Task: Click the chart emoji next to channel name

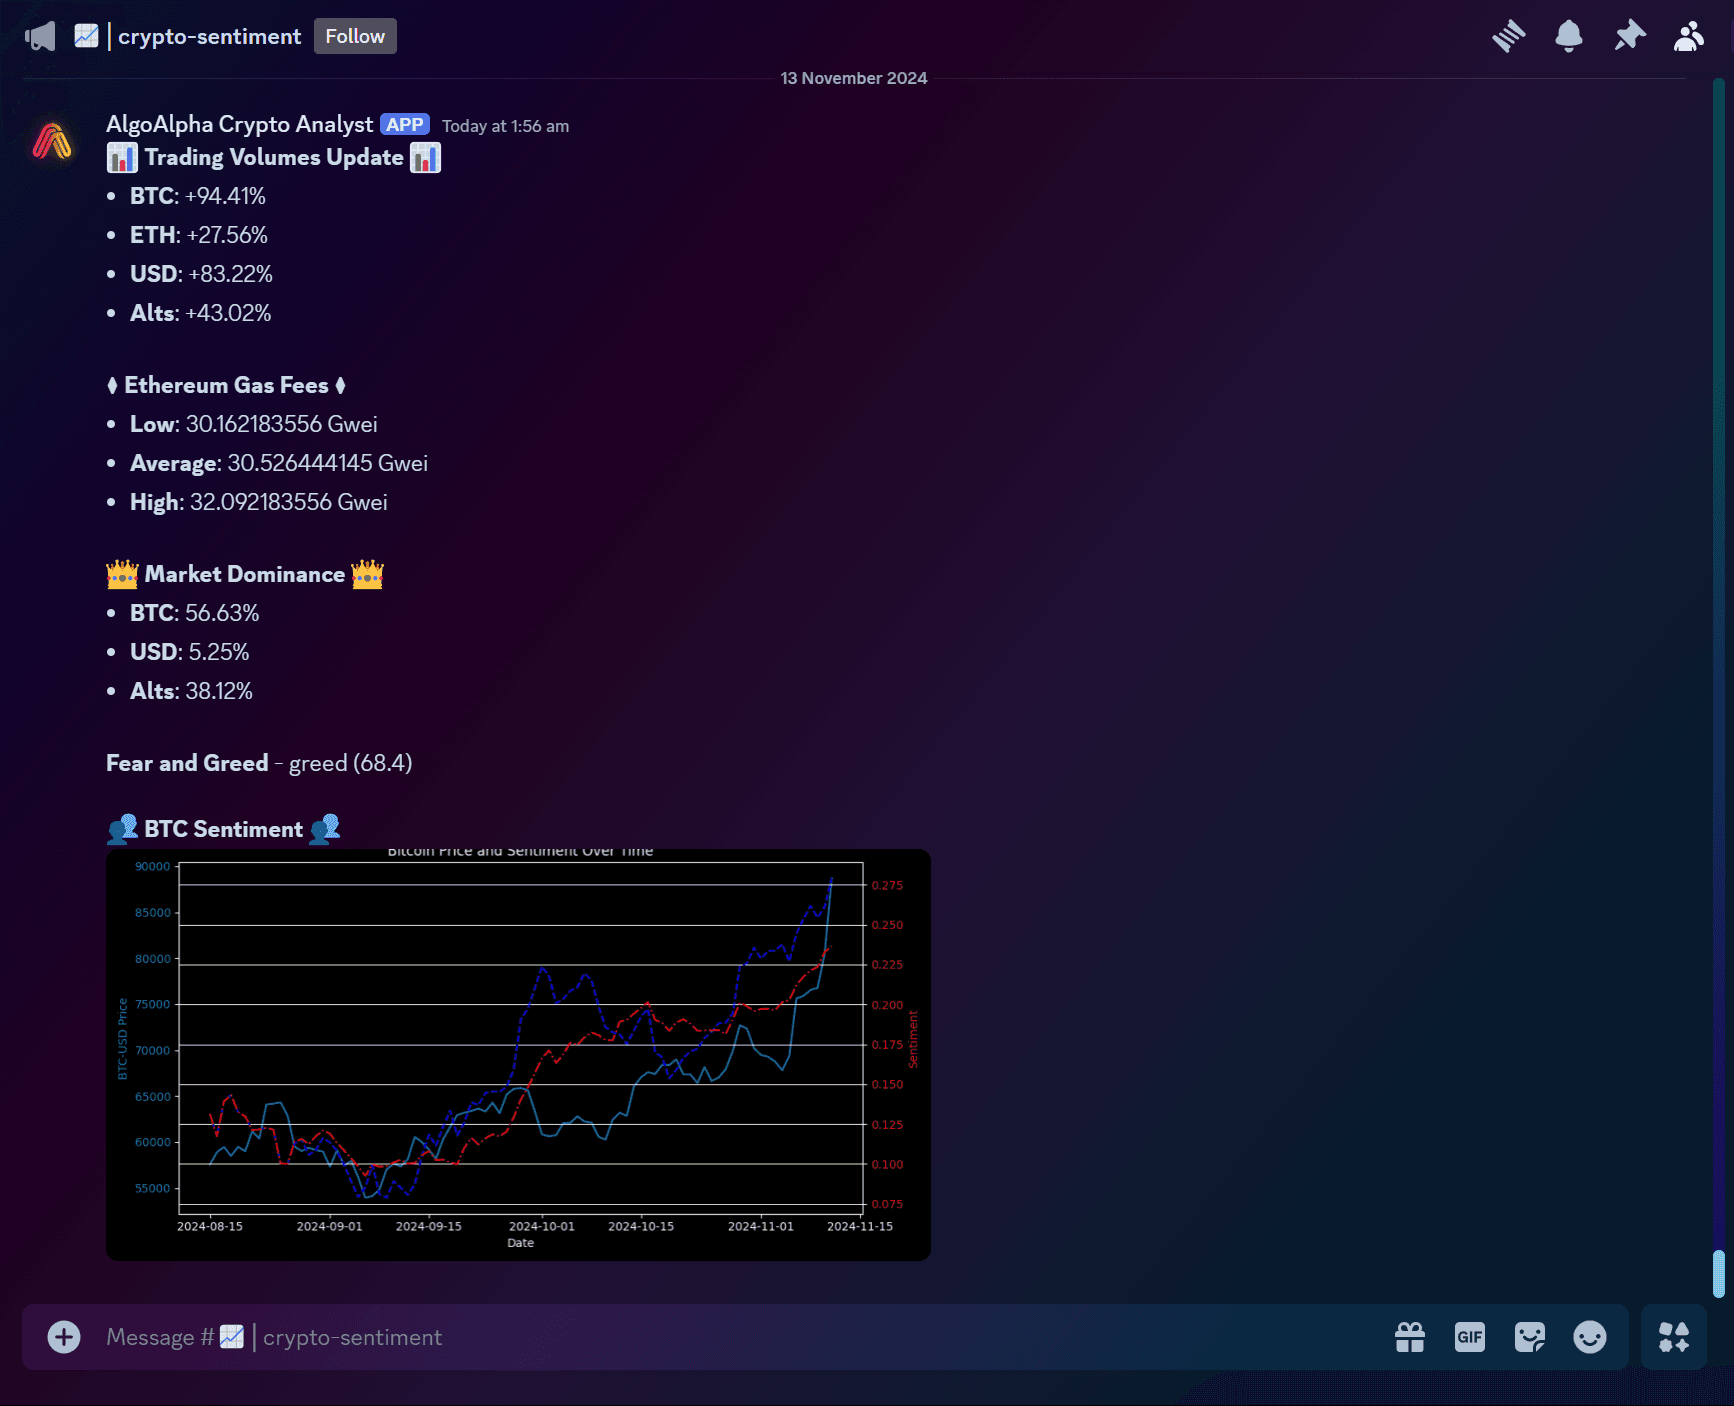Action: pos(87,35)
